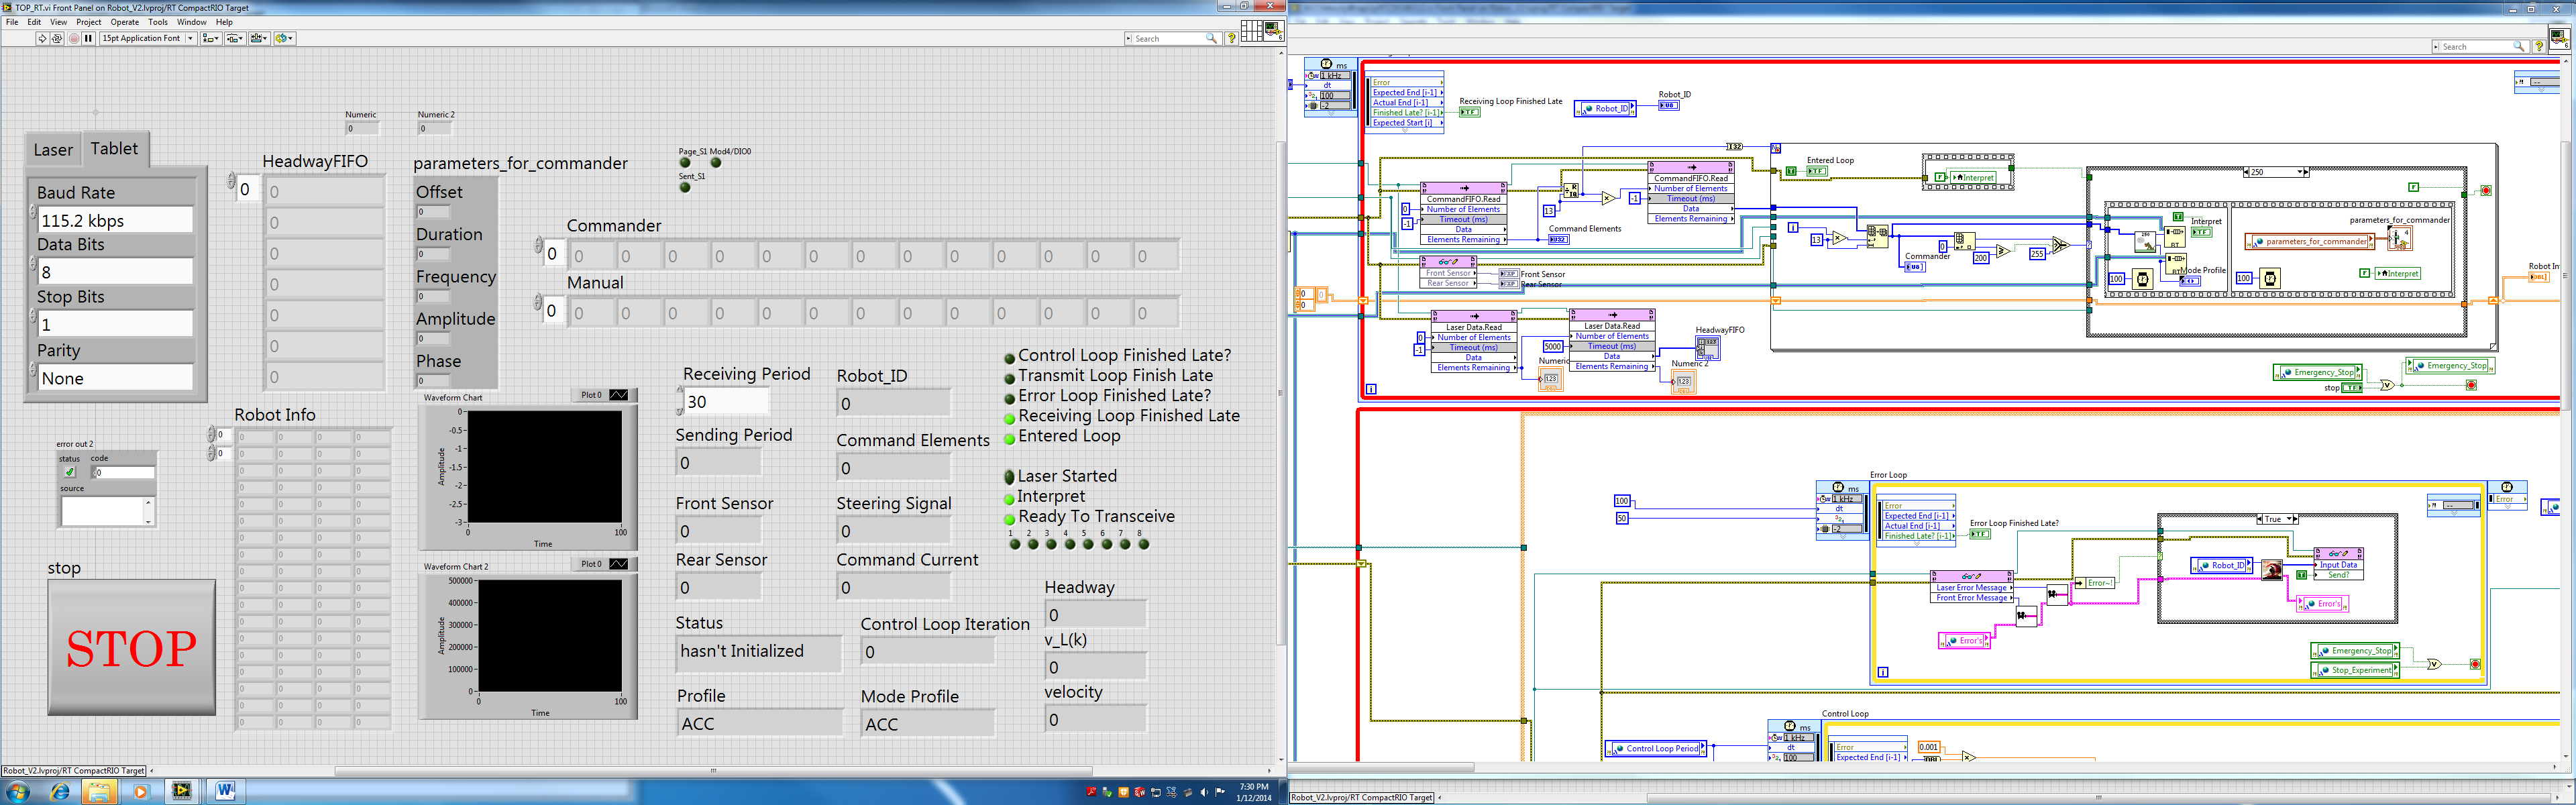This screenshot has width=2576, height=805.
Task: Click the Run Continuously button
Action: 57,38
